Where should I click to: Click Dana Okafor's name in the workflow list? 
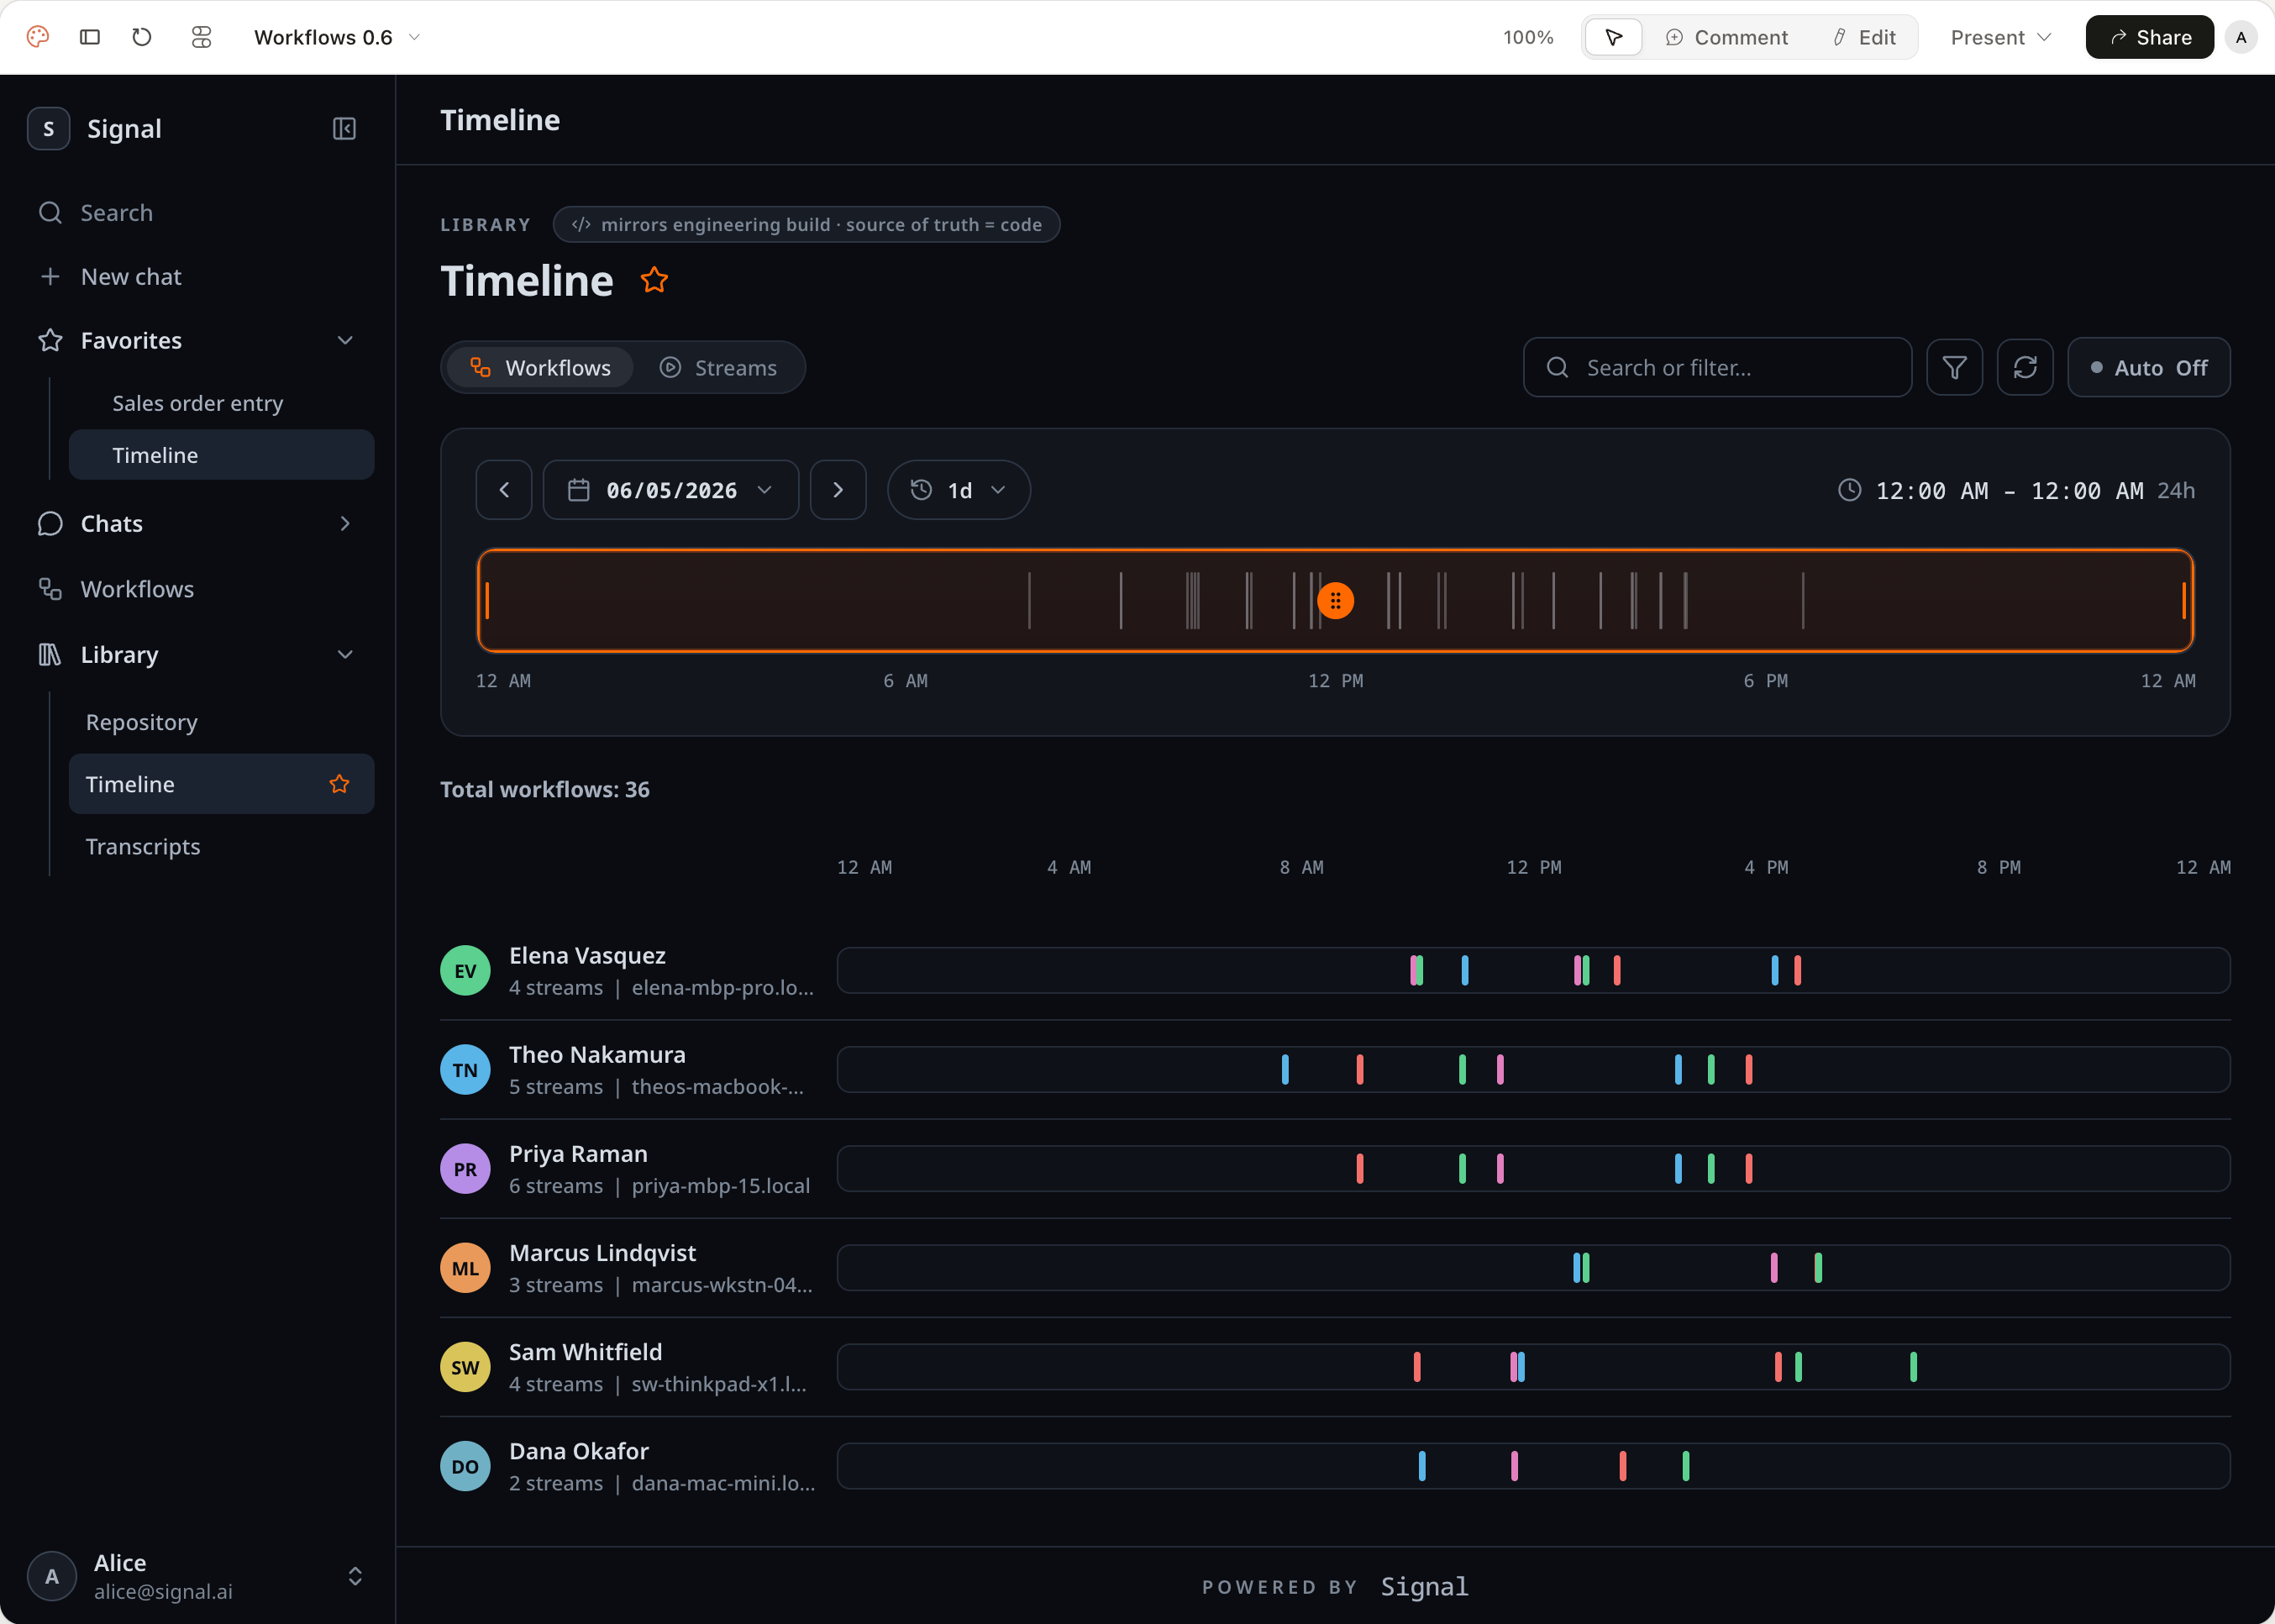point(579,1451)
